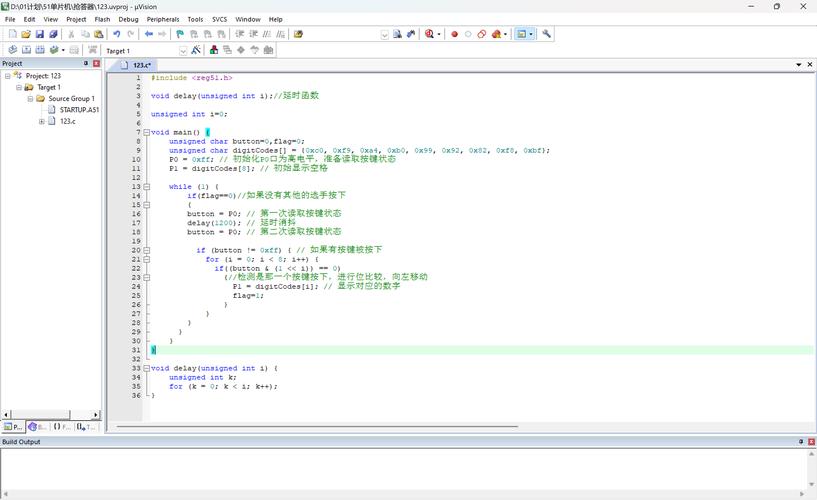Insert breakpoint using red circle icon
Viewport: 817px width, 500px height.
point(454,34)
